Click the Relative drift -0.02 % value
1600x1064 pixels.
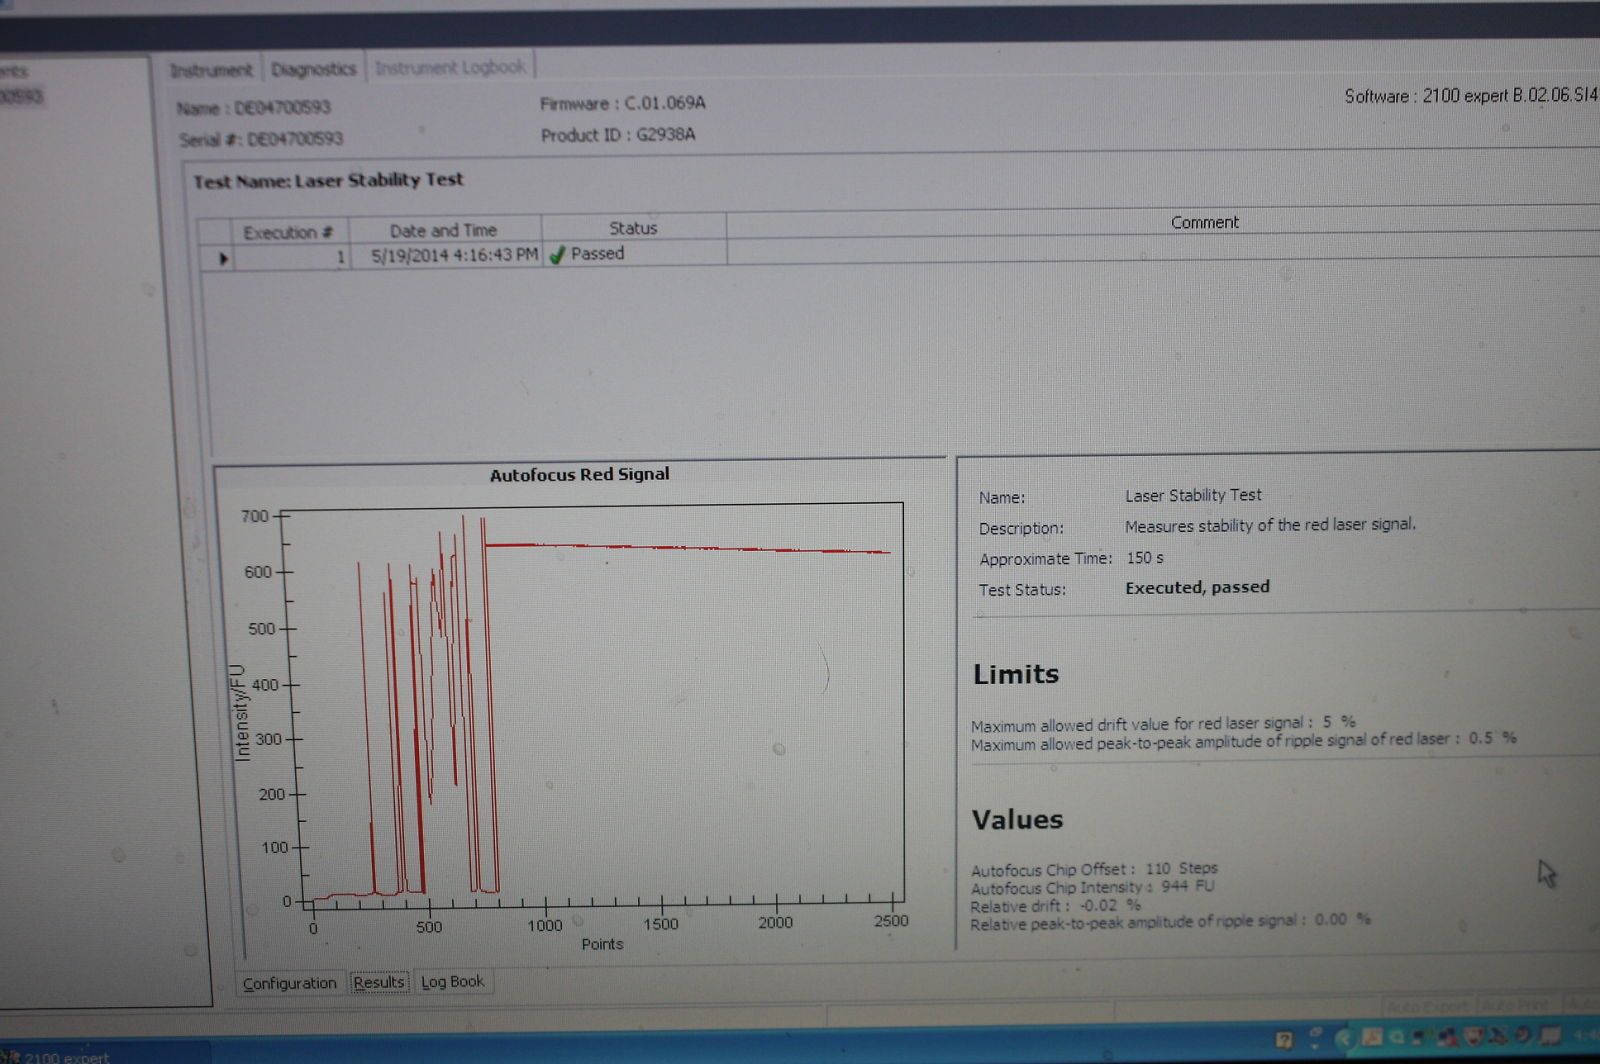[1110, 905]
